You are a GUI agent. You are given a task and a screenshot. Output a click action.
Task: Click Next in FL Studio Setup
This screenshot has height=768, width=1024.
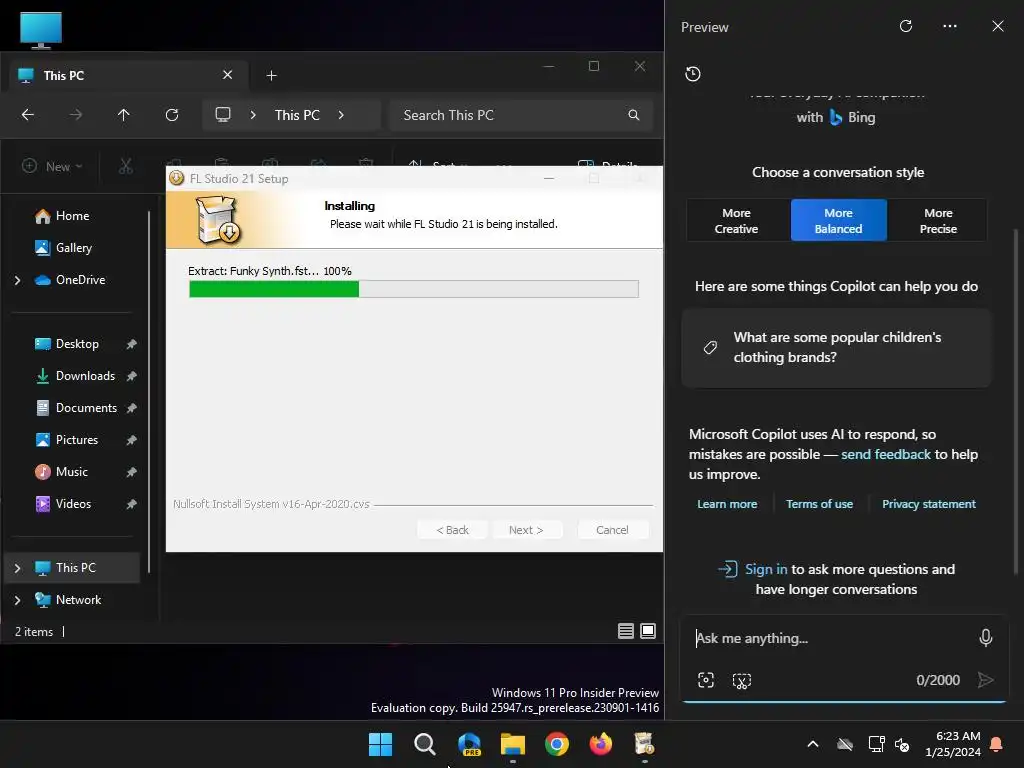[526, 530]
